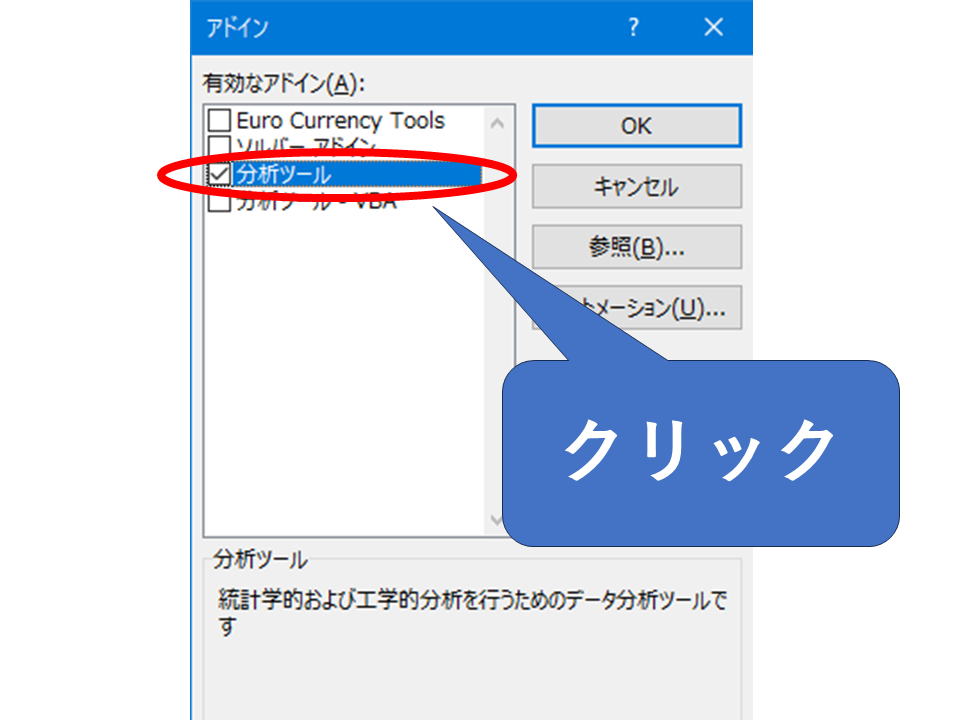Click the ? help icon in title bar

[633, 28]
